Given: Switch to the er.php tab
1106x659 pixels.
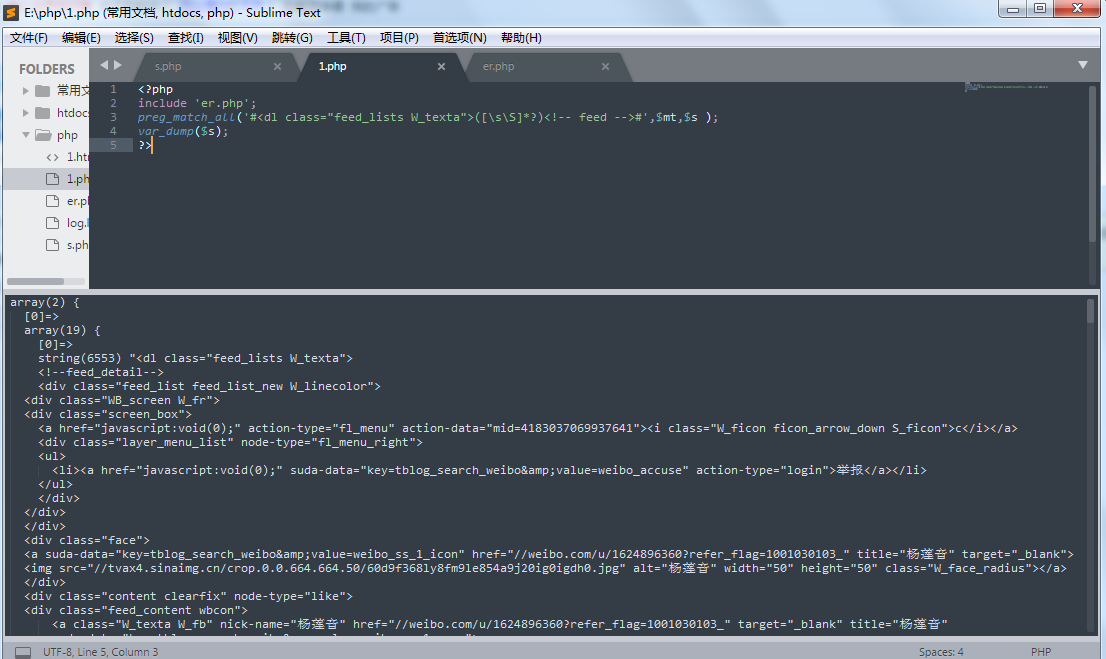Looking at the screenshot, I should coord(498,67).
